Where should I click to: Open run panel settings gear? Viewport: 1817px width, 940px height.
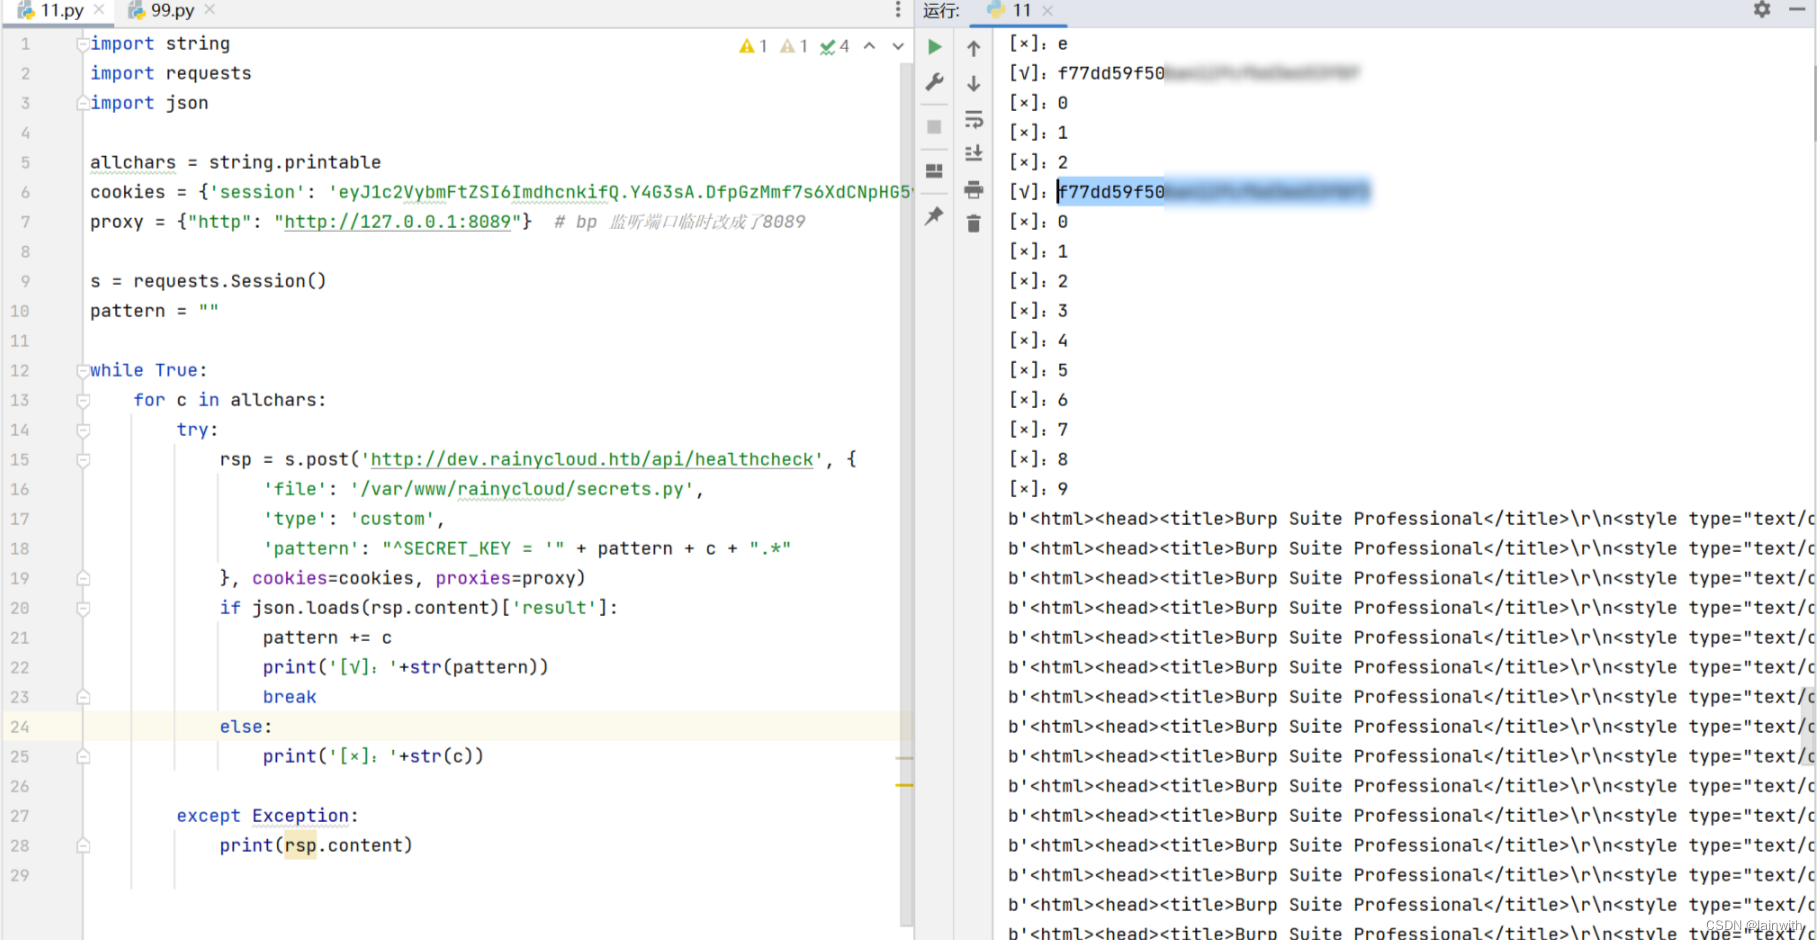[x=1762, y=10]
